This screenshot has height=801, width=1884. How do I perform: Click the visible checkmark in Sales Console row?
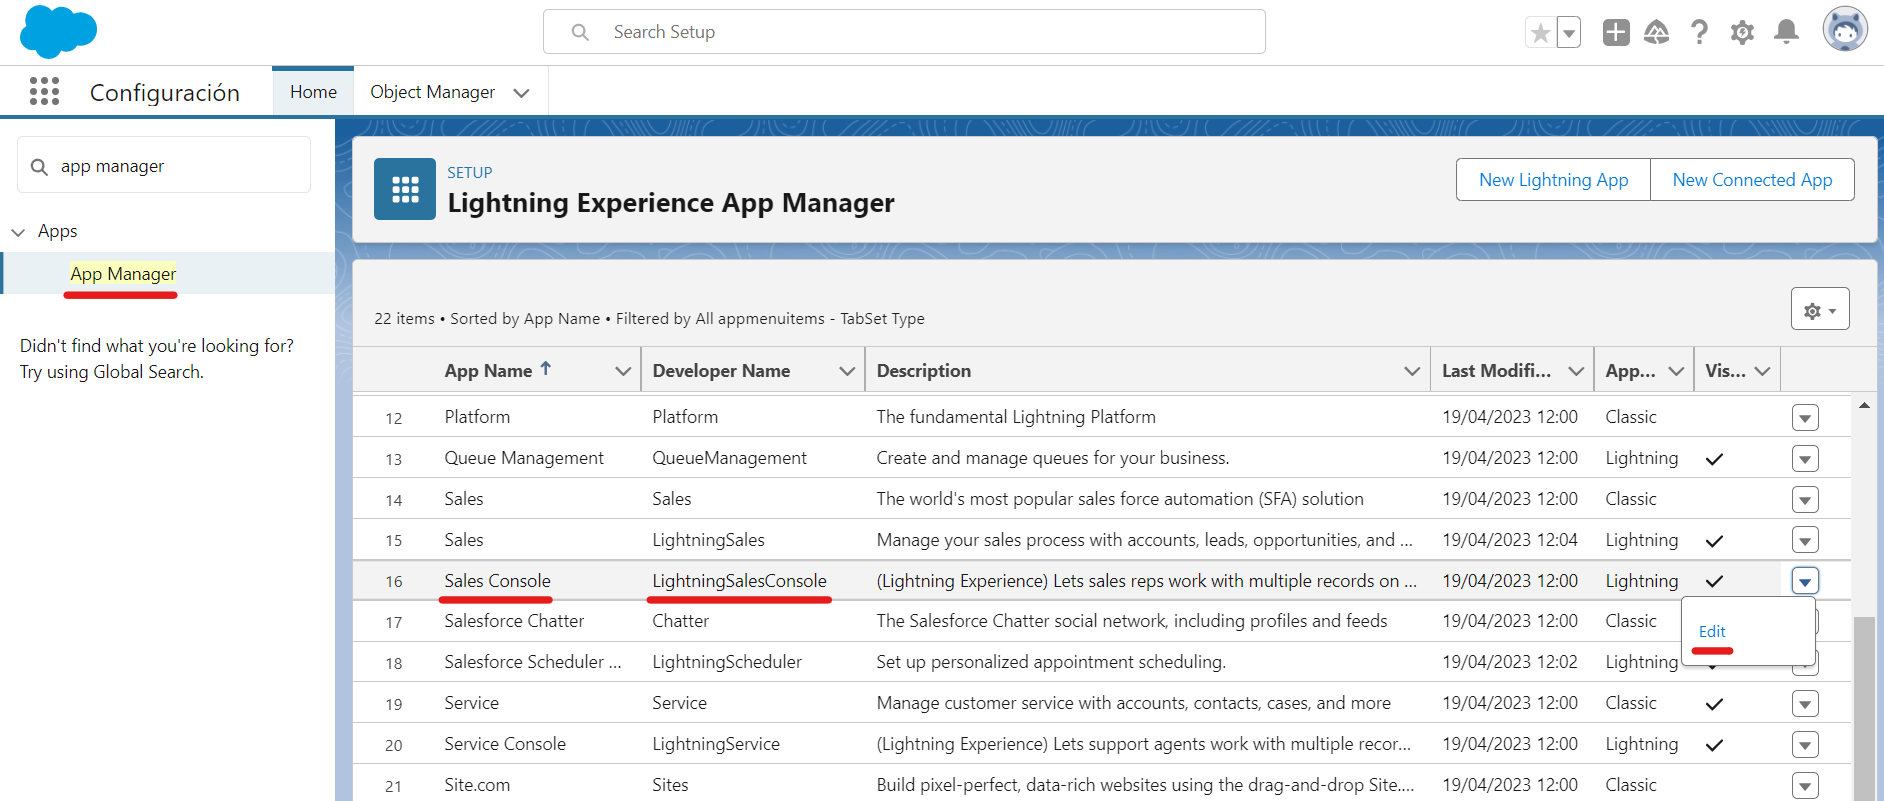(1714, 581)
